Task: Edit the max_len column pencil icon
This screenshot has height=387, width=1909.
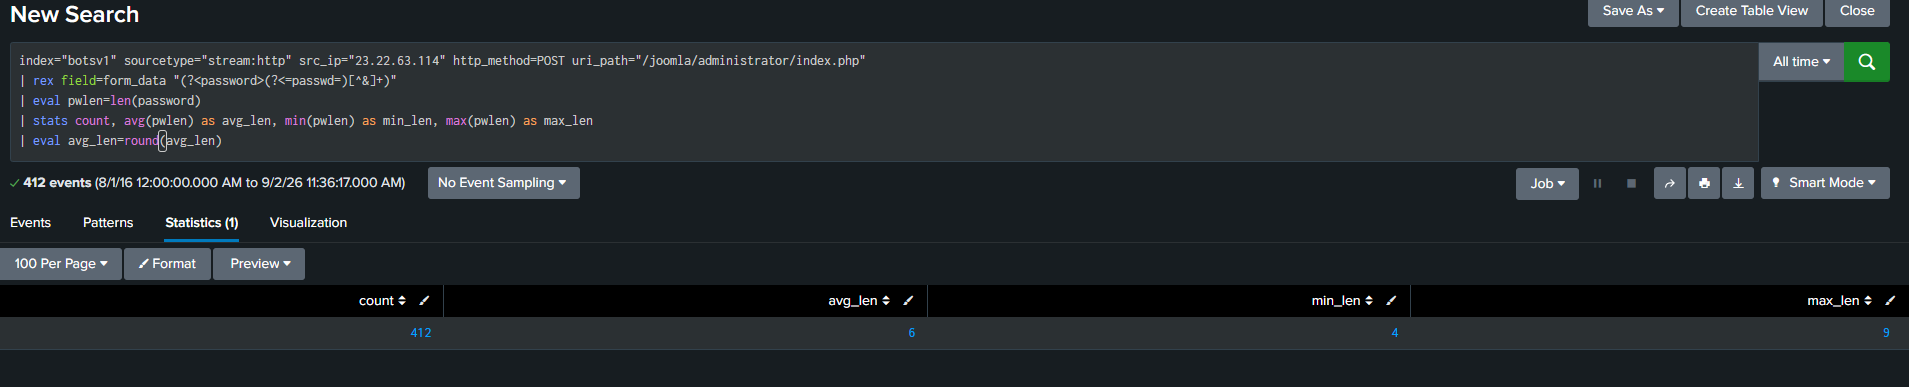Action: [1890, 301]
